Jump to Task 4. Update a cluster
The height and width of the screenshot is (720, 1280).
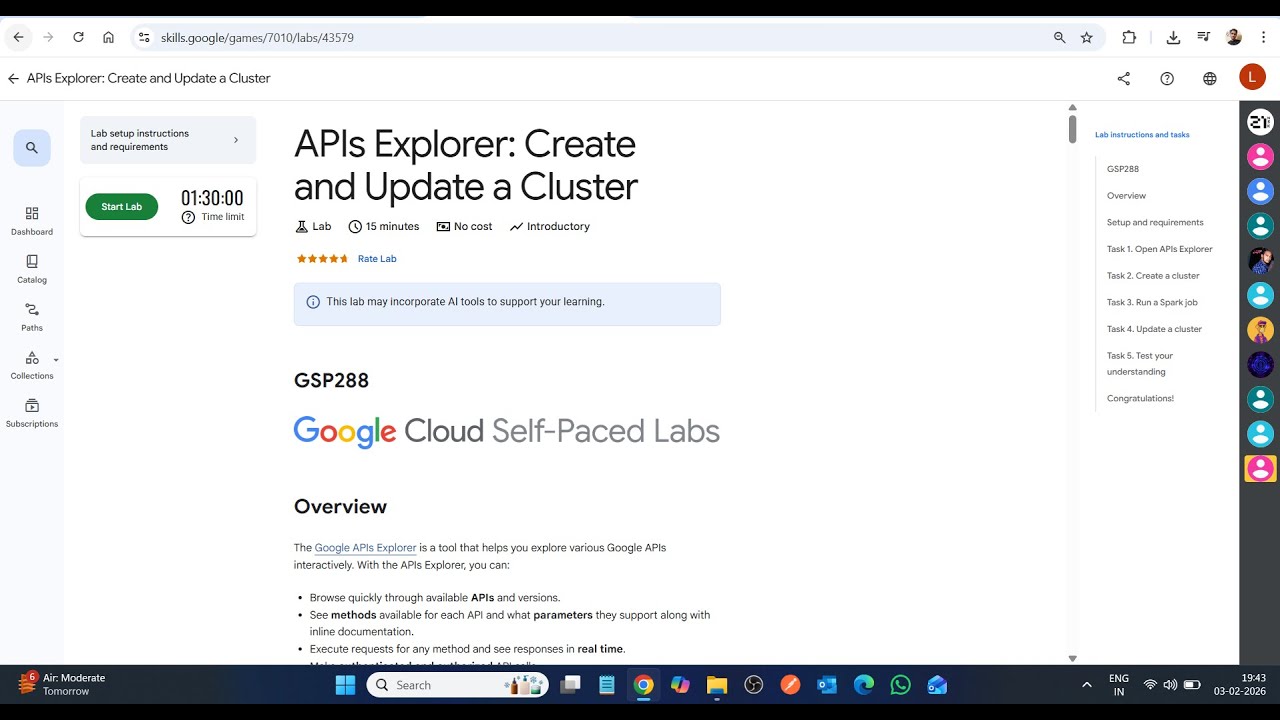pos(1154,329)
